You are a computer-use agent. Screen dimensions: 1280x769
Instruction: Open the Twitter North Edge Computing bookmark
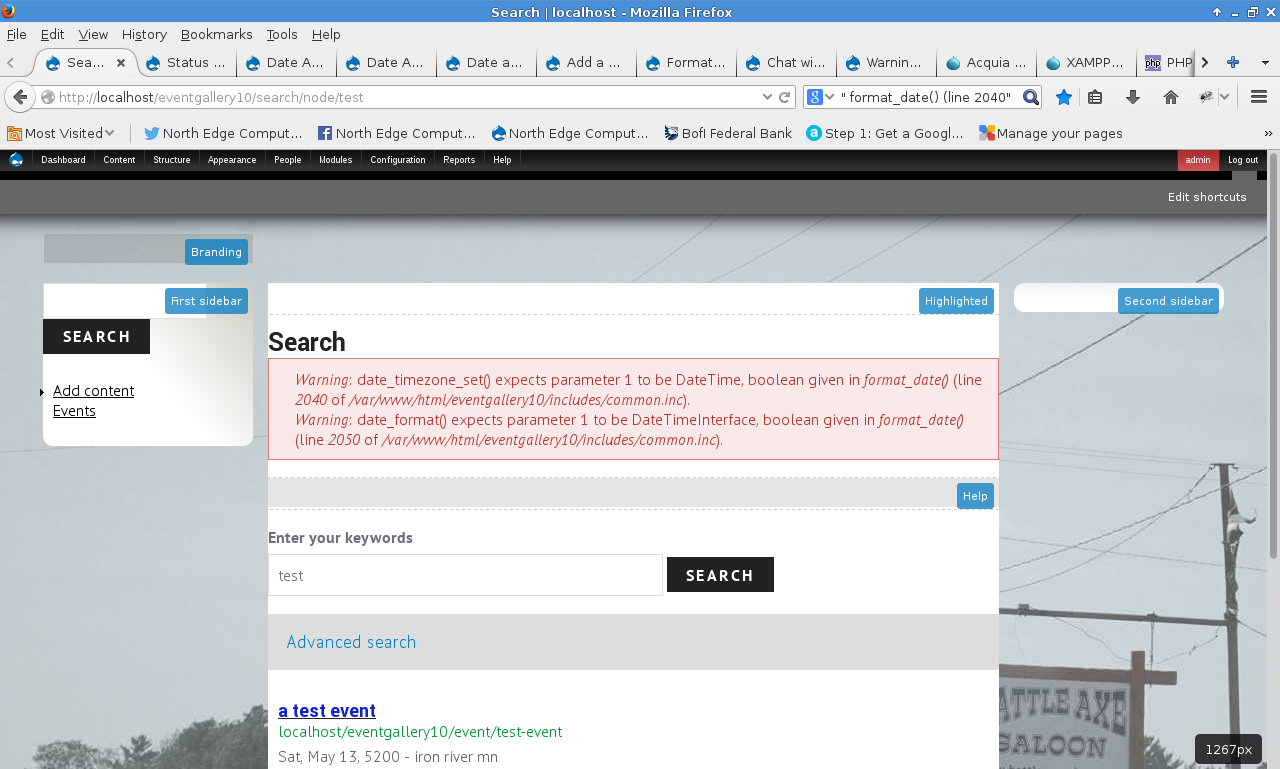pyautogui.click(x=223, y=133)
